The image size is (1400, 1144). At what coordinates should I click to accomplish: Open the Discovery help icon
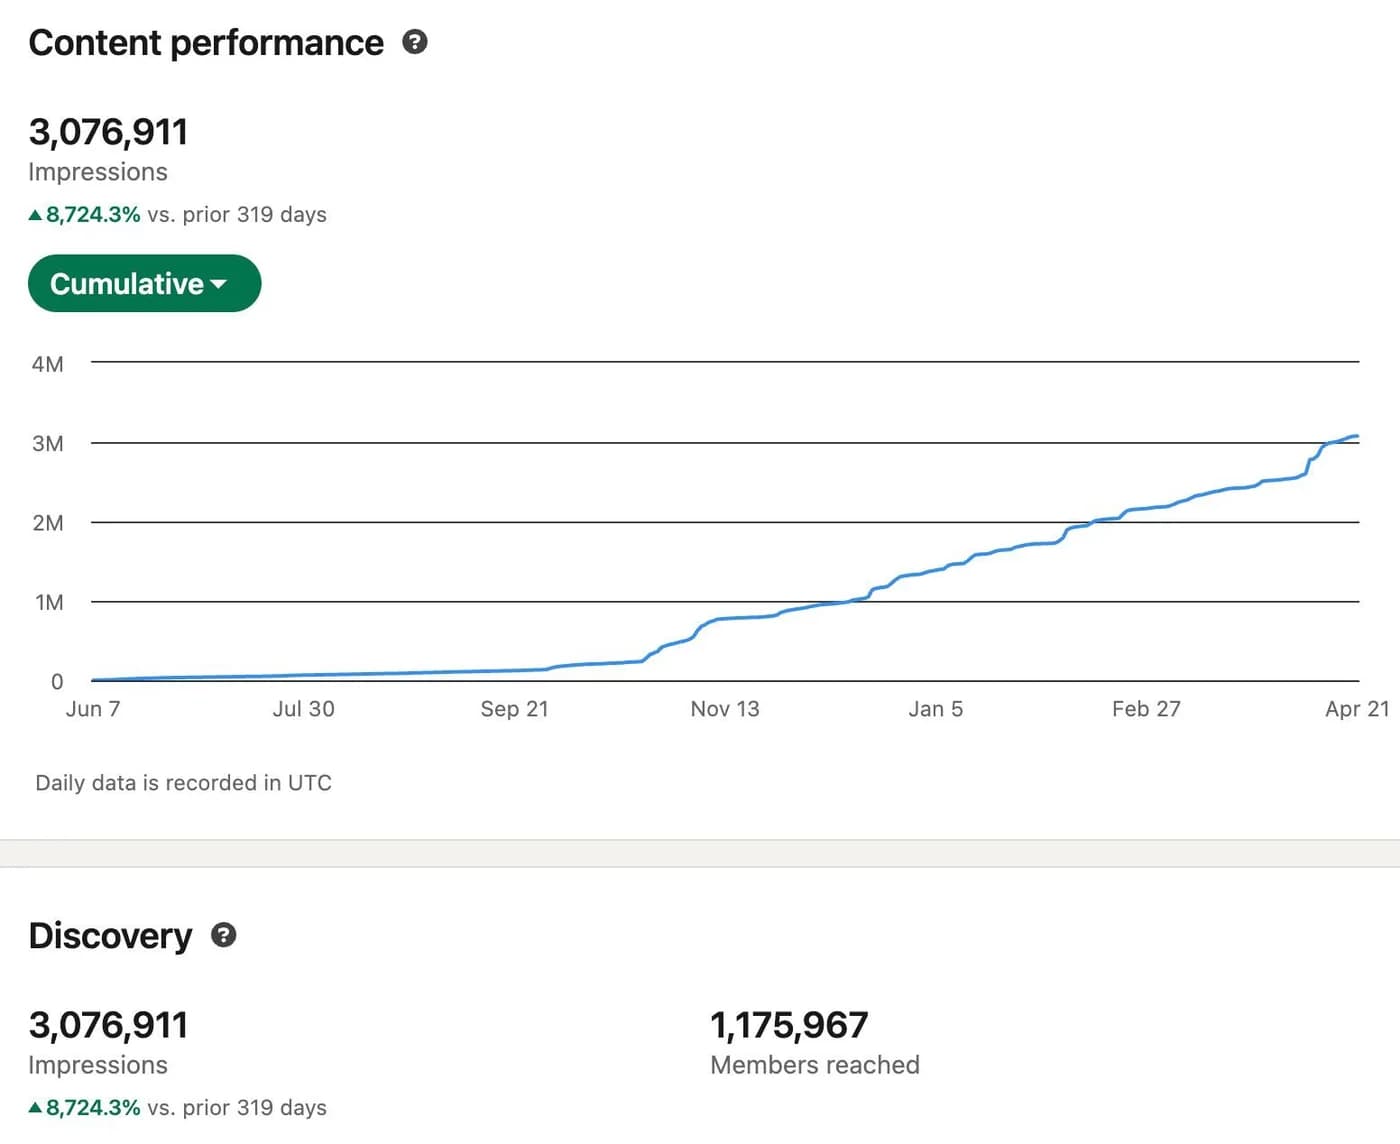pos(224,935)
